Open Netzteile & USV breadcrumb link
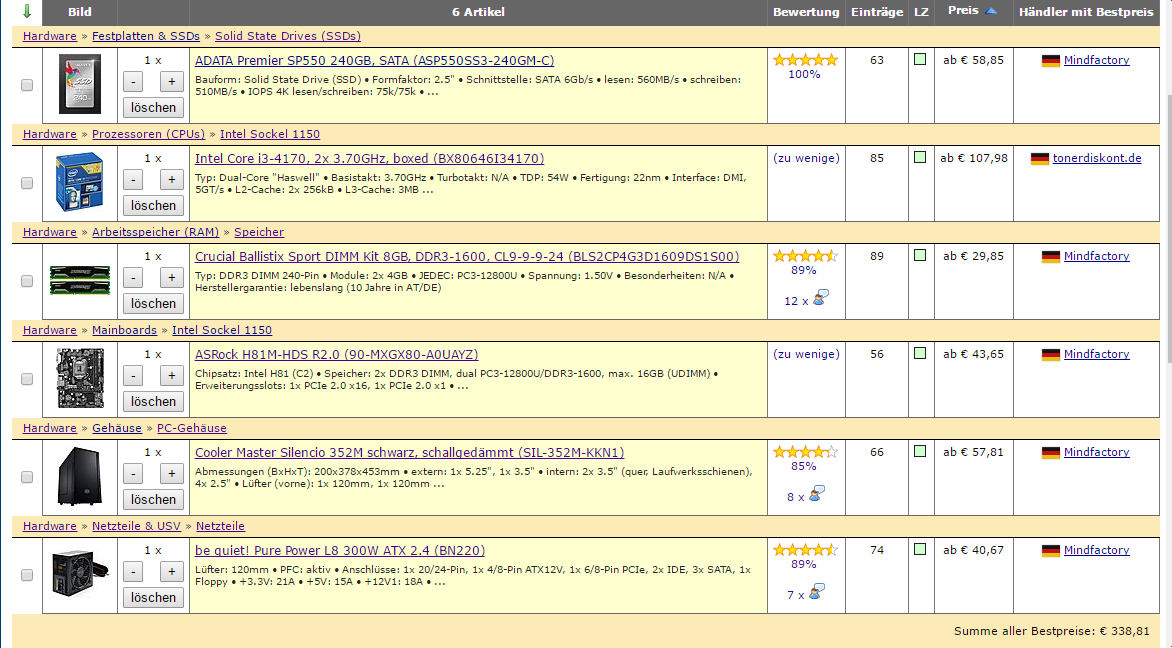The width and height of the screenshot is (1172, 648). click(136, 525)
